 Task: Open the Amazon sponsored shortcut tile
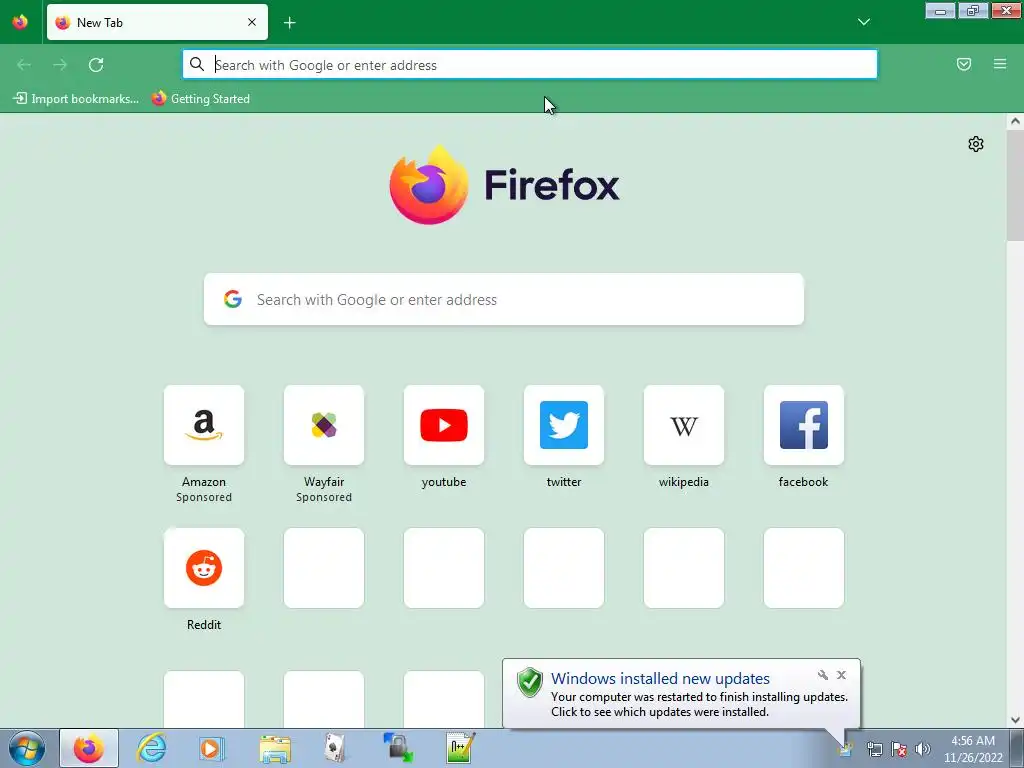(204, 425)
